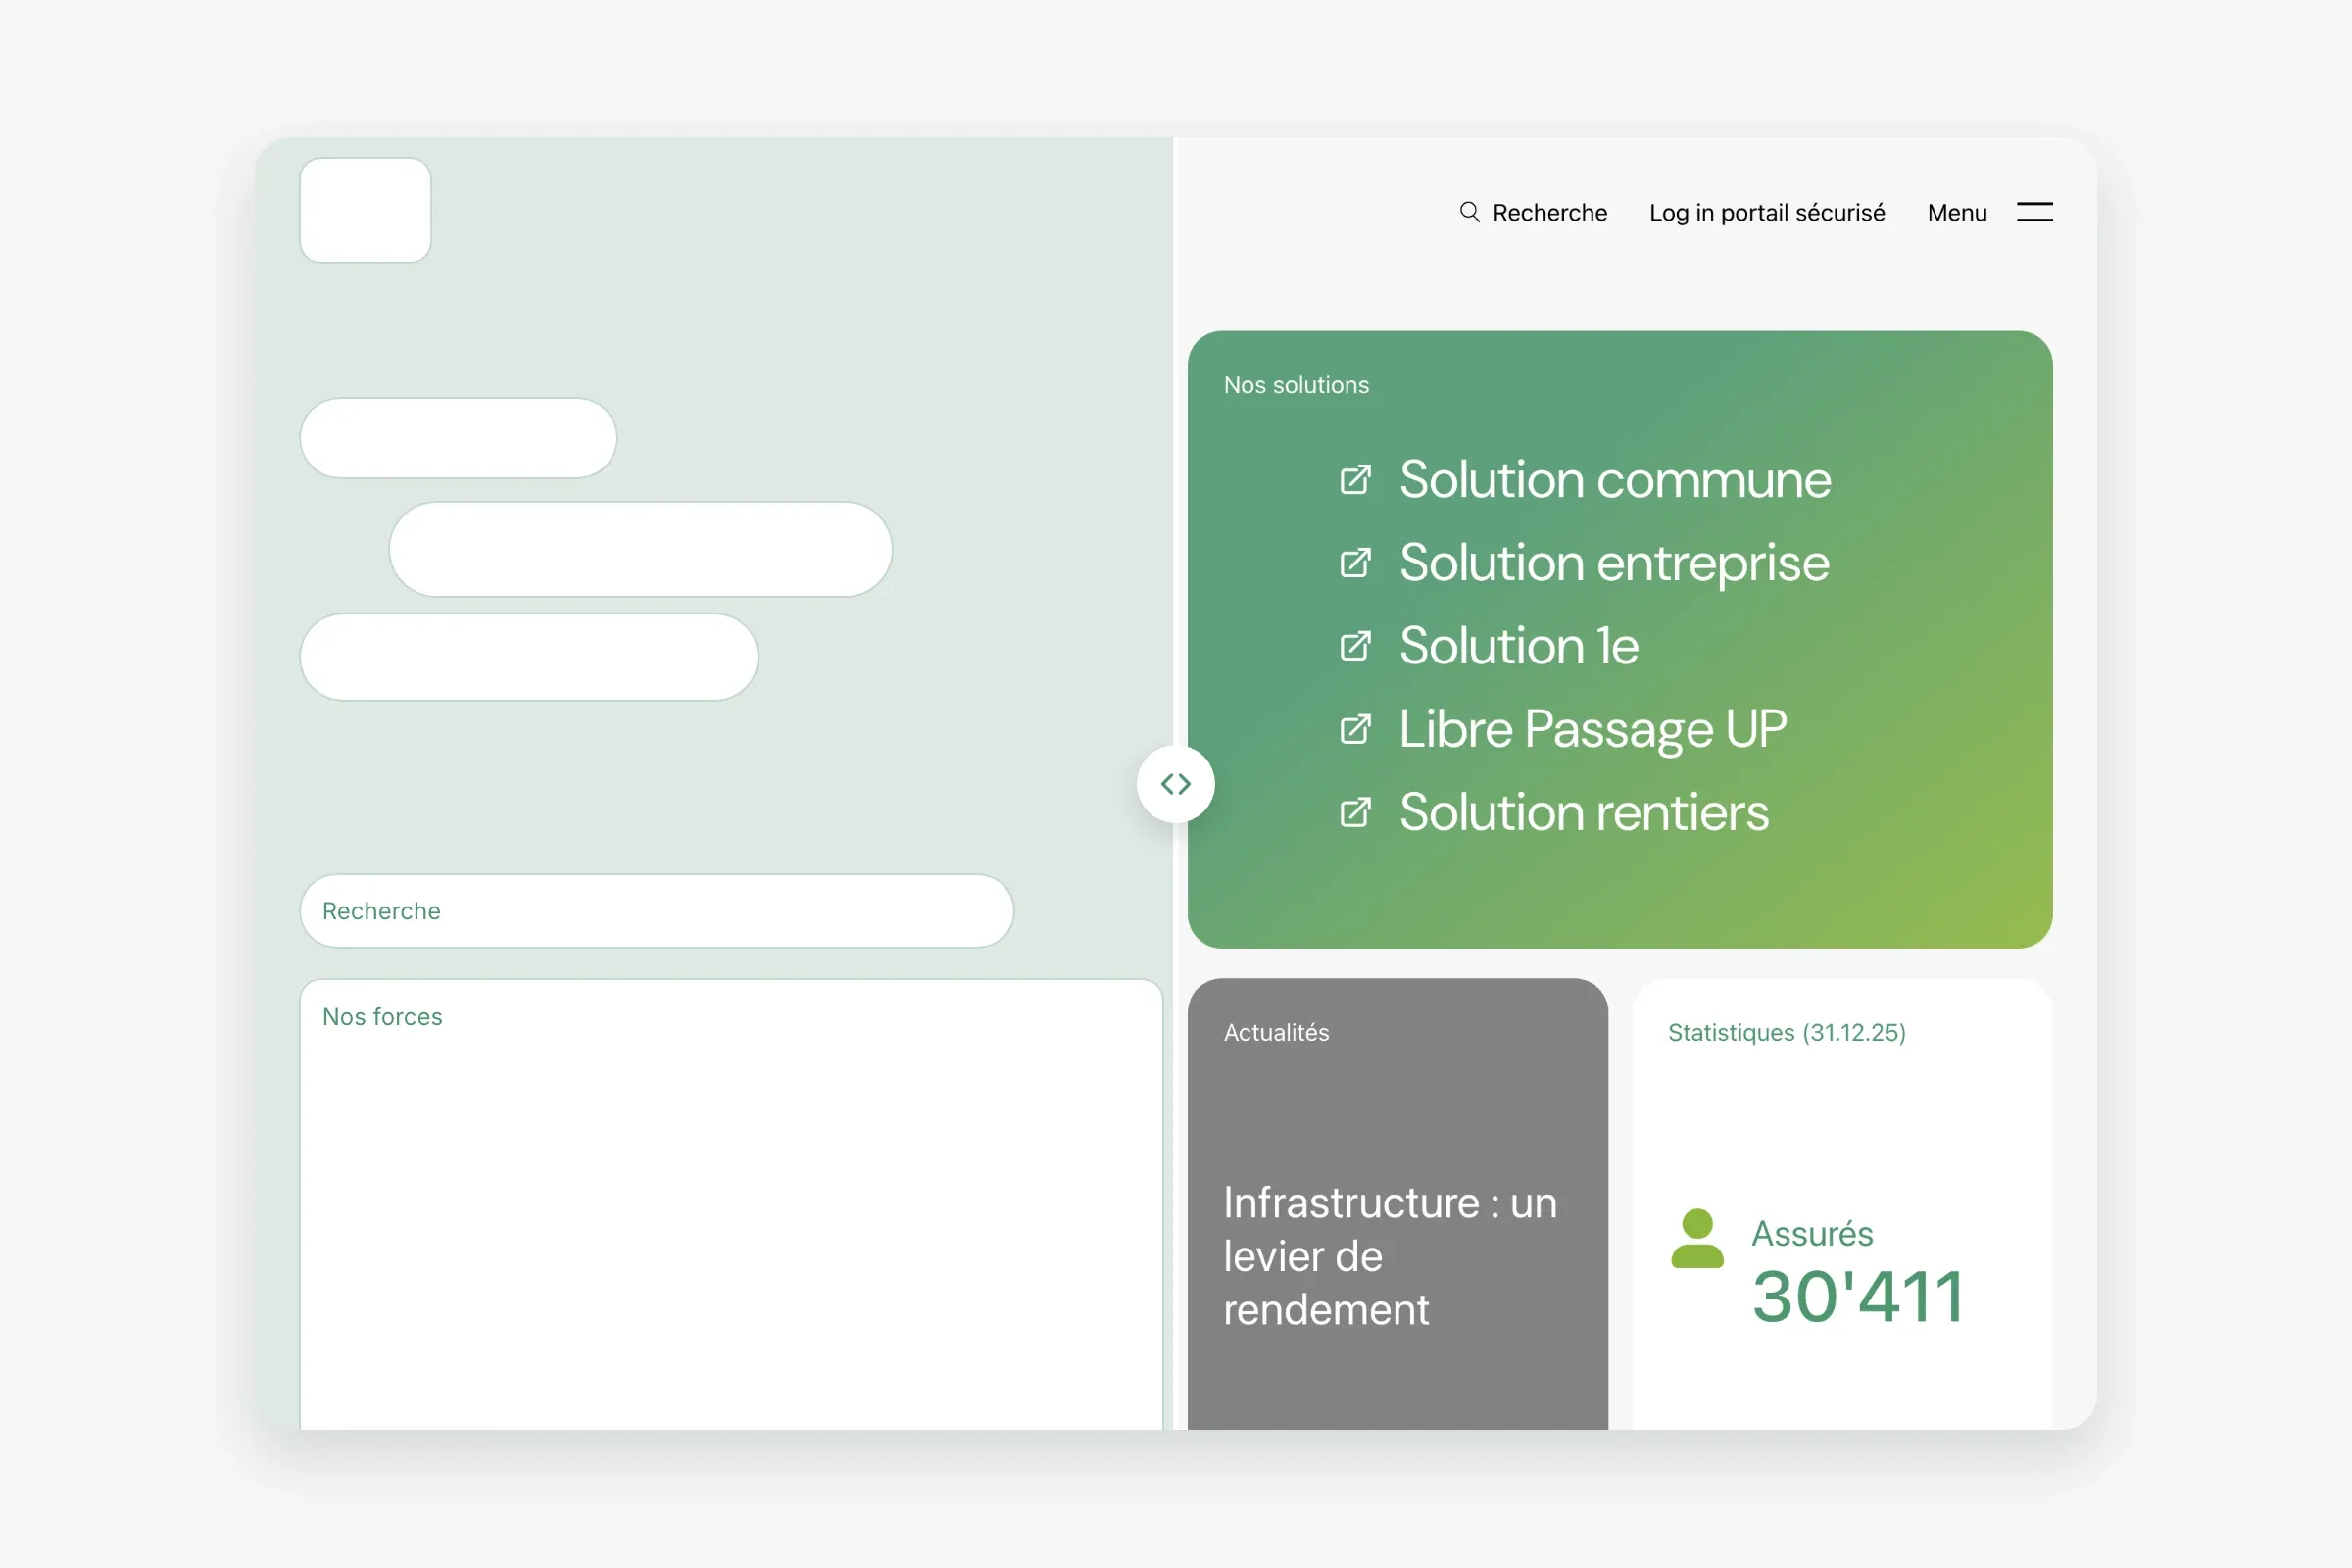The width and height of the screenshot is (2352, 1568).
Task: Click external link icon beside Solution rentiers
Action: pyautogui.click(x=1355, y=812)
